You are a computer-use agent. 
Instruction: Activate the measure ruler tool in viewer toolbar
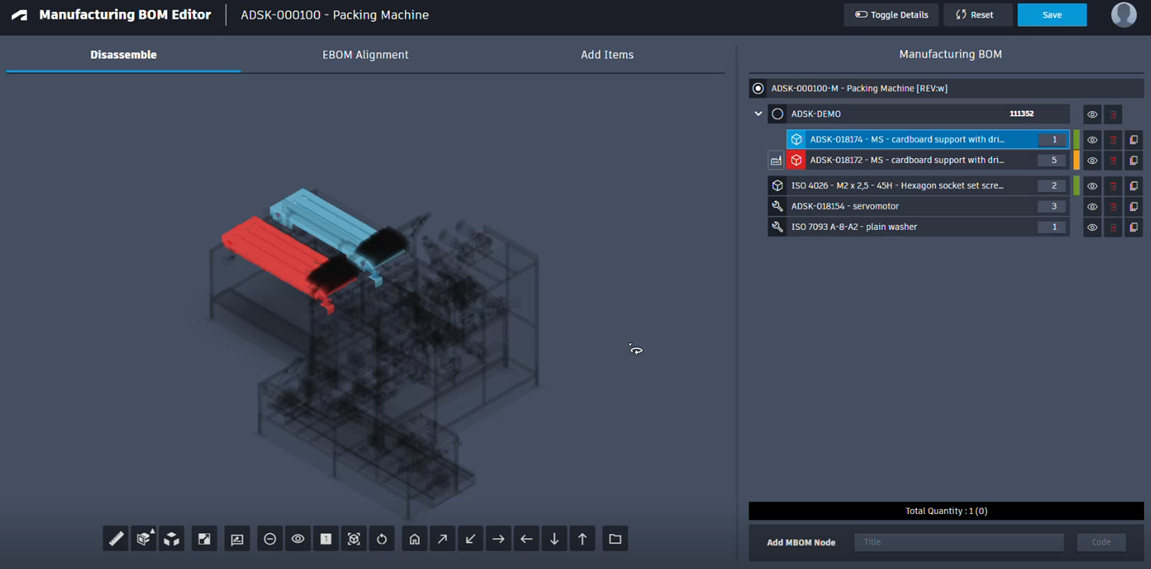[116, 539]
